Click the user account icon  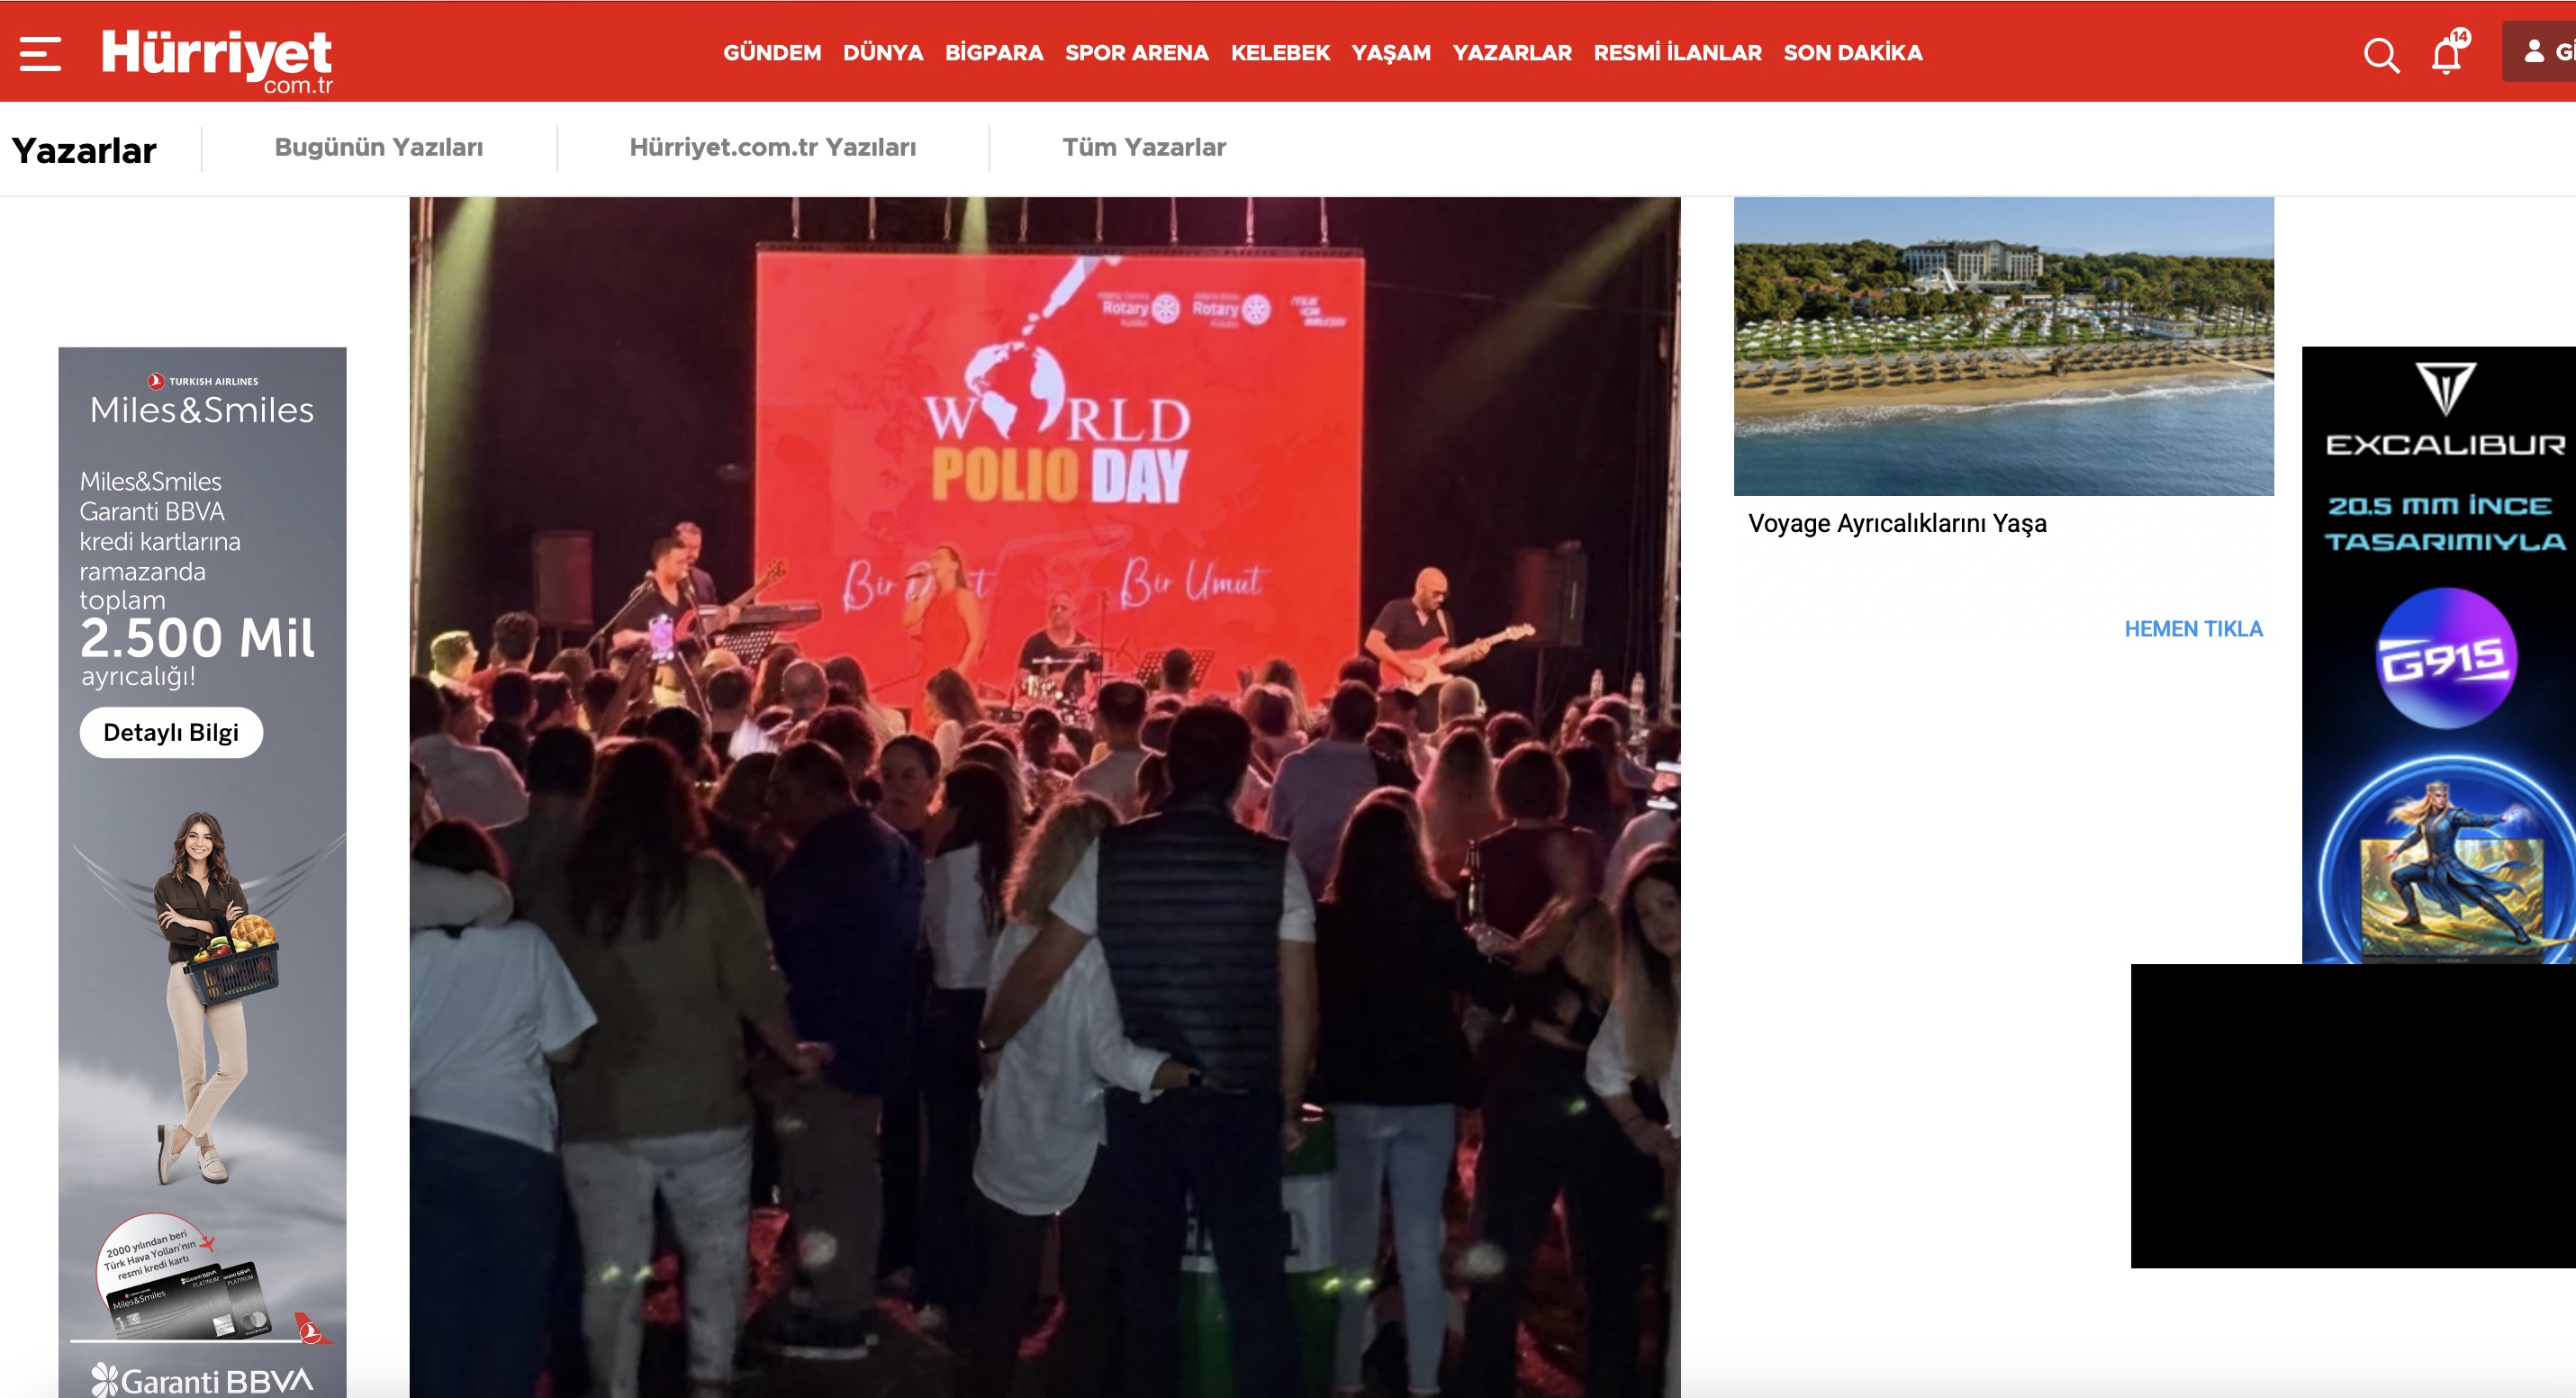2533,51
